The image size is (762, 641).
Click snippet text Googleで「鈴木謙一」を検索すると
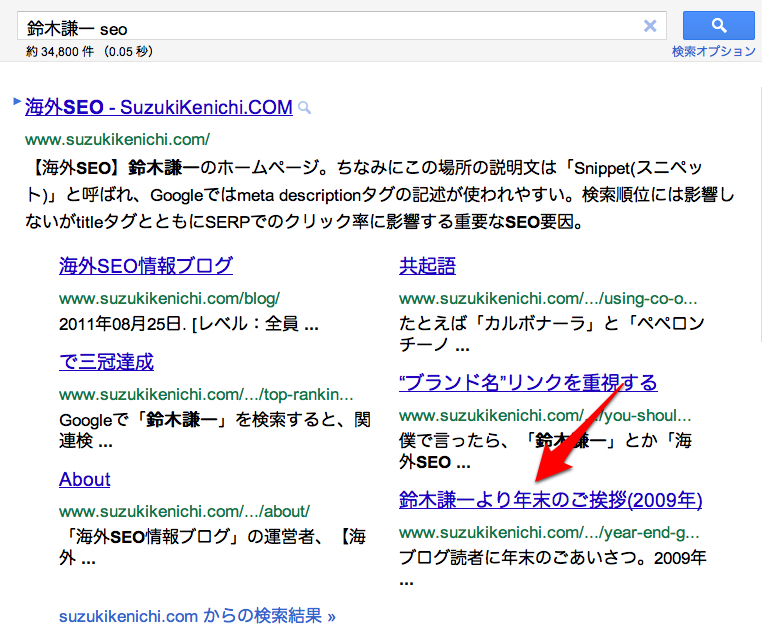215,430
